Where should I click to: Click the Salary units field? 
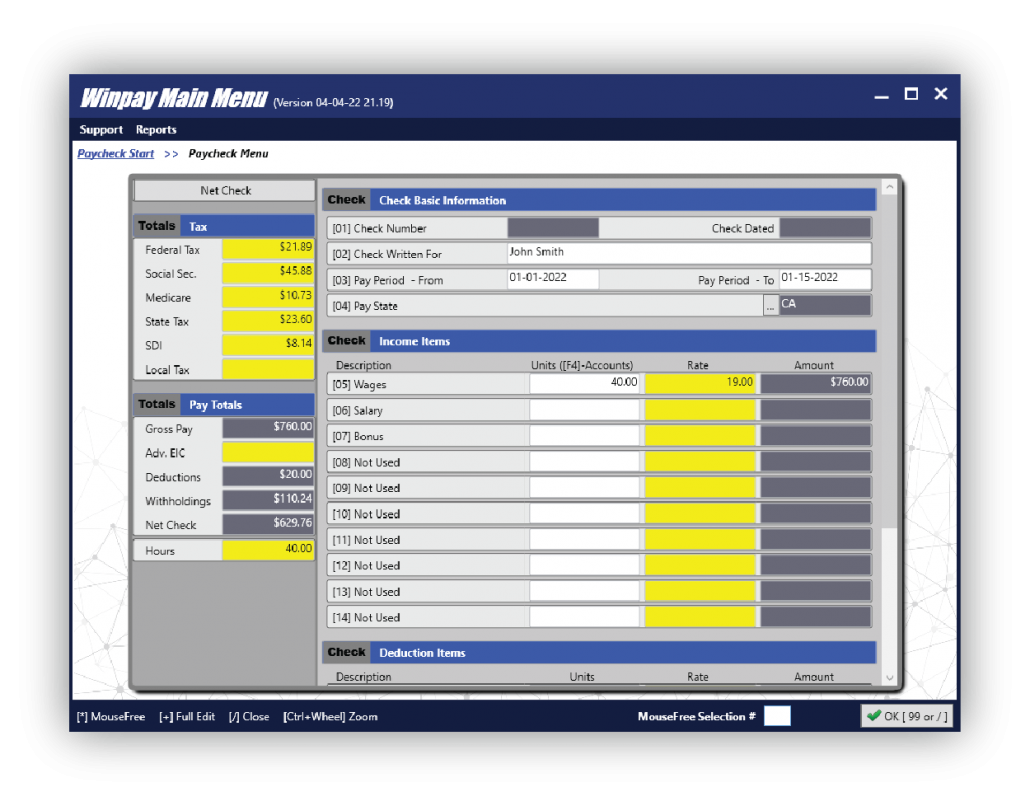(x=584, y=410)
